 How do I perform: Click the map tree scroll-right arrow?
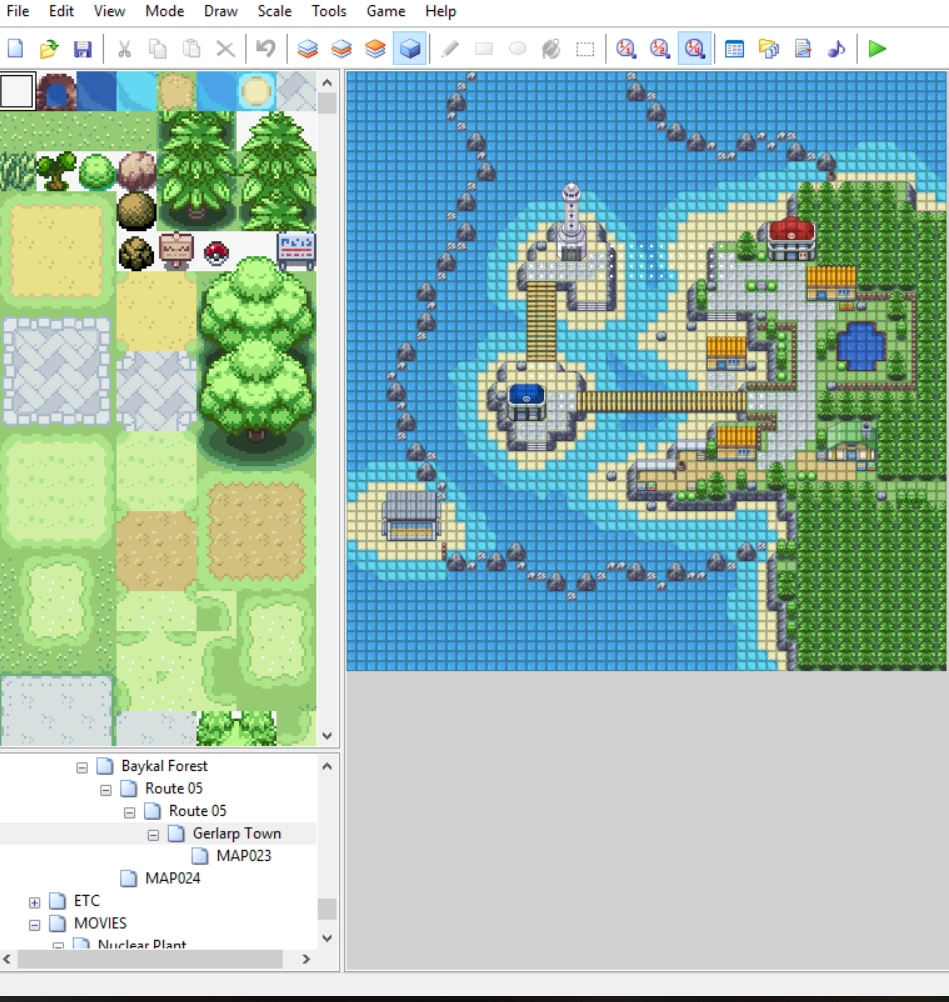306,959
